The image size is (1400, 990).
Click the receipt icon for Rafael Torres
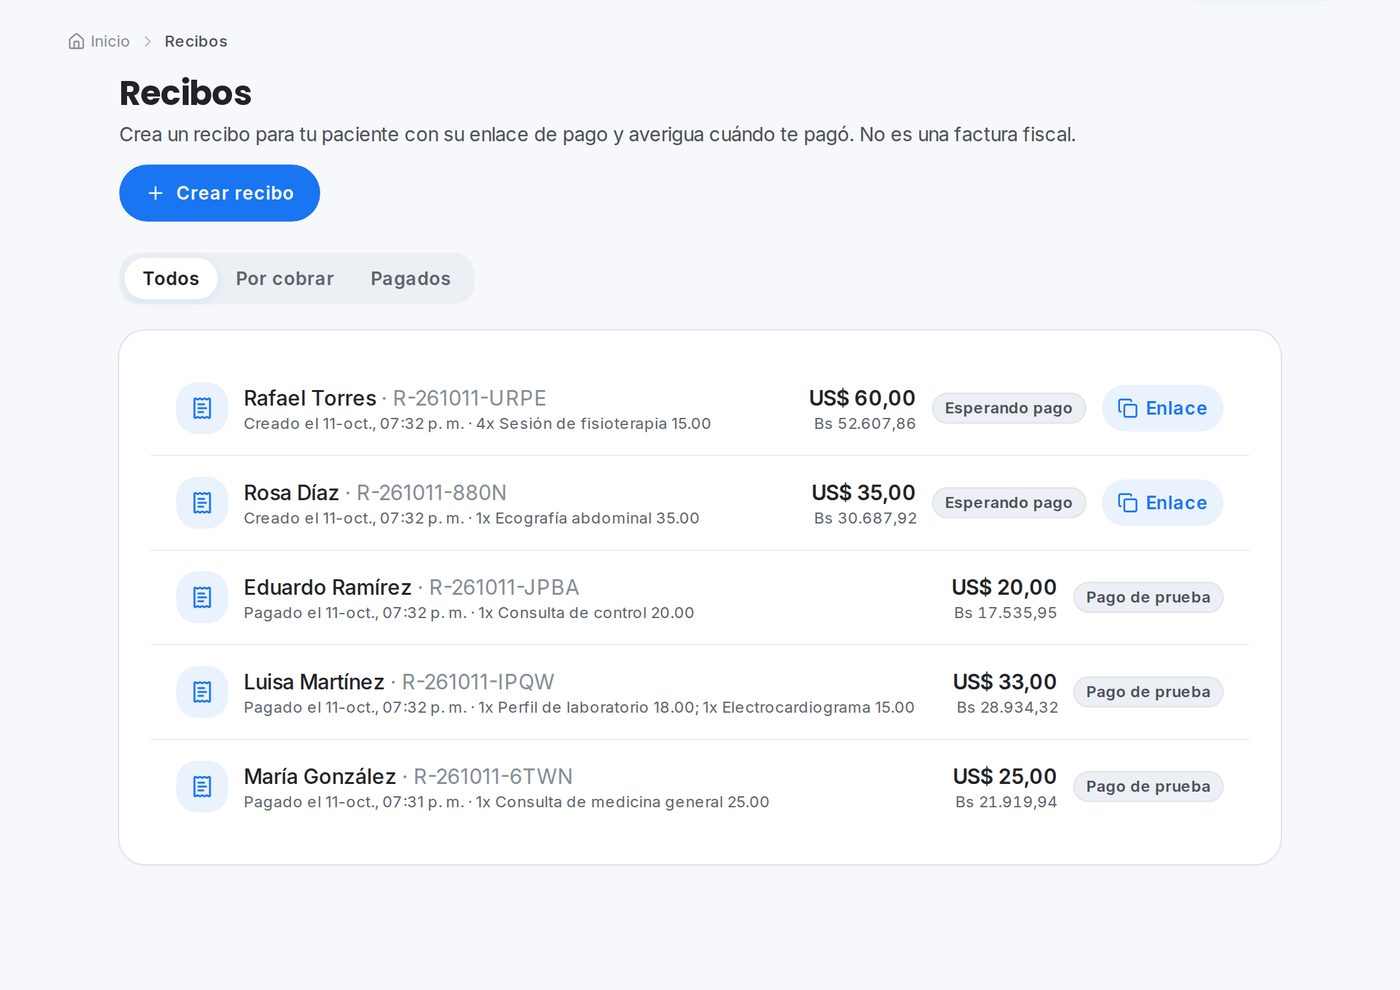coord(202,408)
